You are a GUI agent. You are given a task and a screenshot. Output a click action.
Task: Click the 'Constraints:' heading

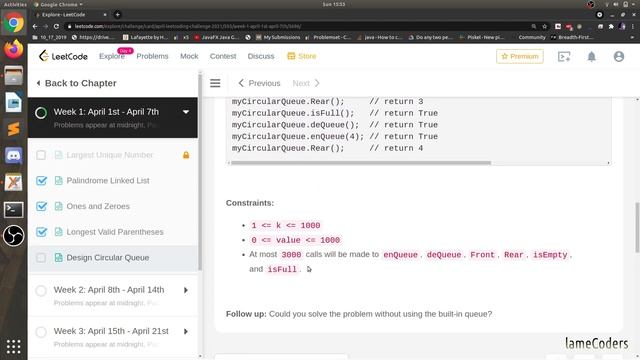click(x=250, y=203)
